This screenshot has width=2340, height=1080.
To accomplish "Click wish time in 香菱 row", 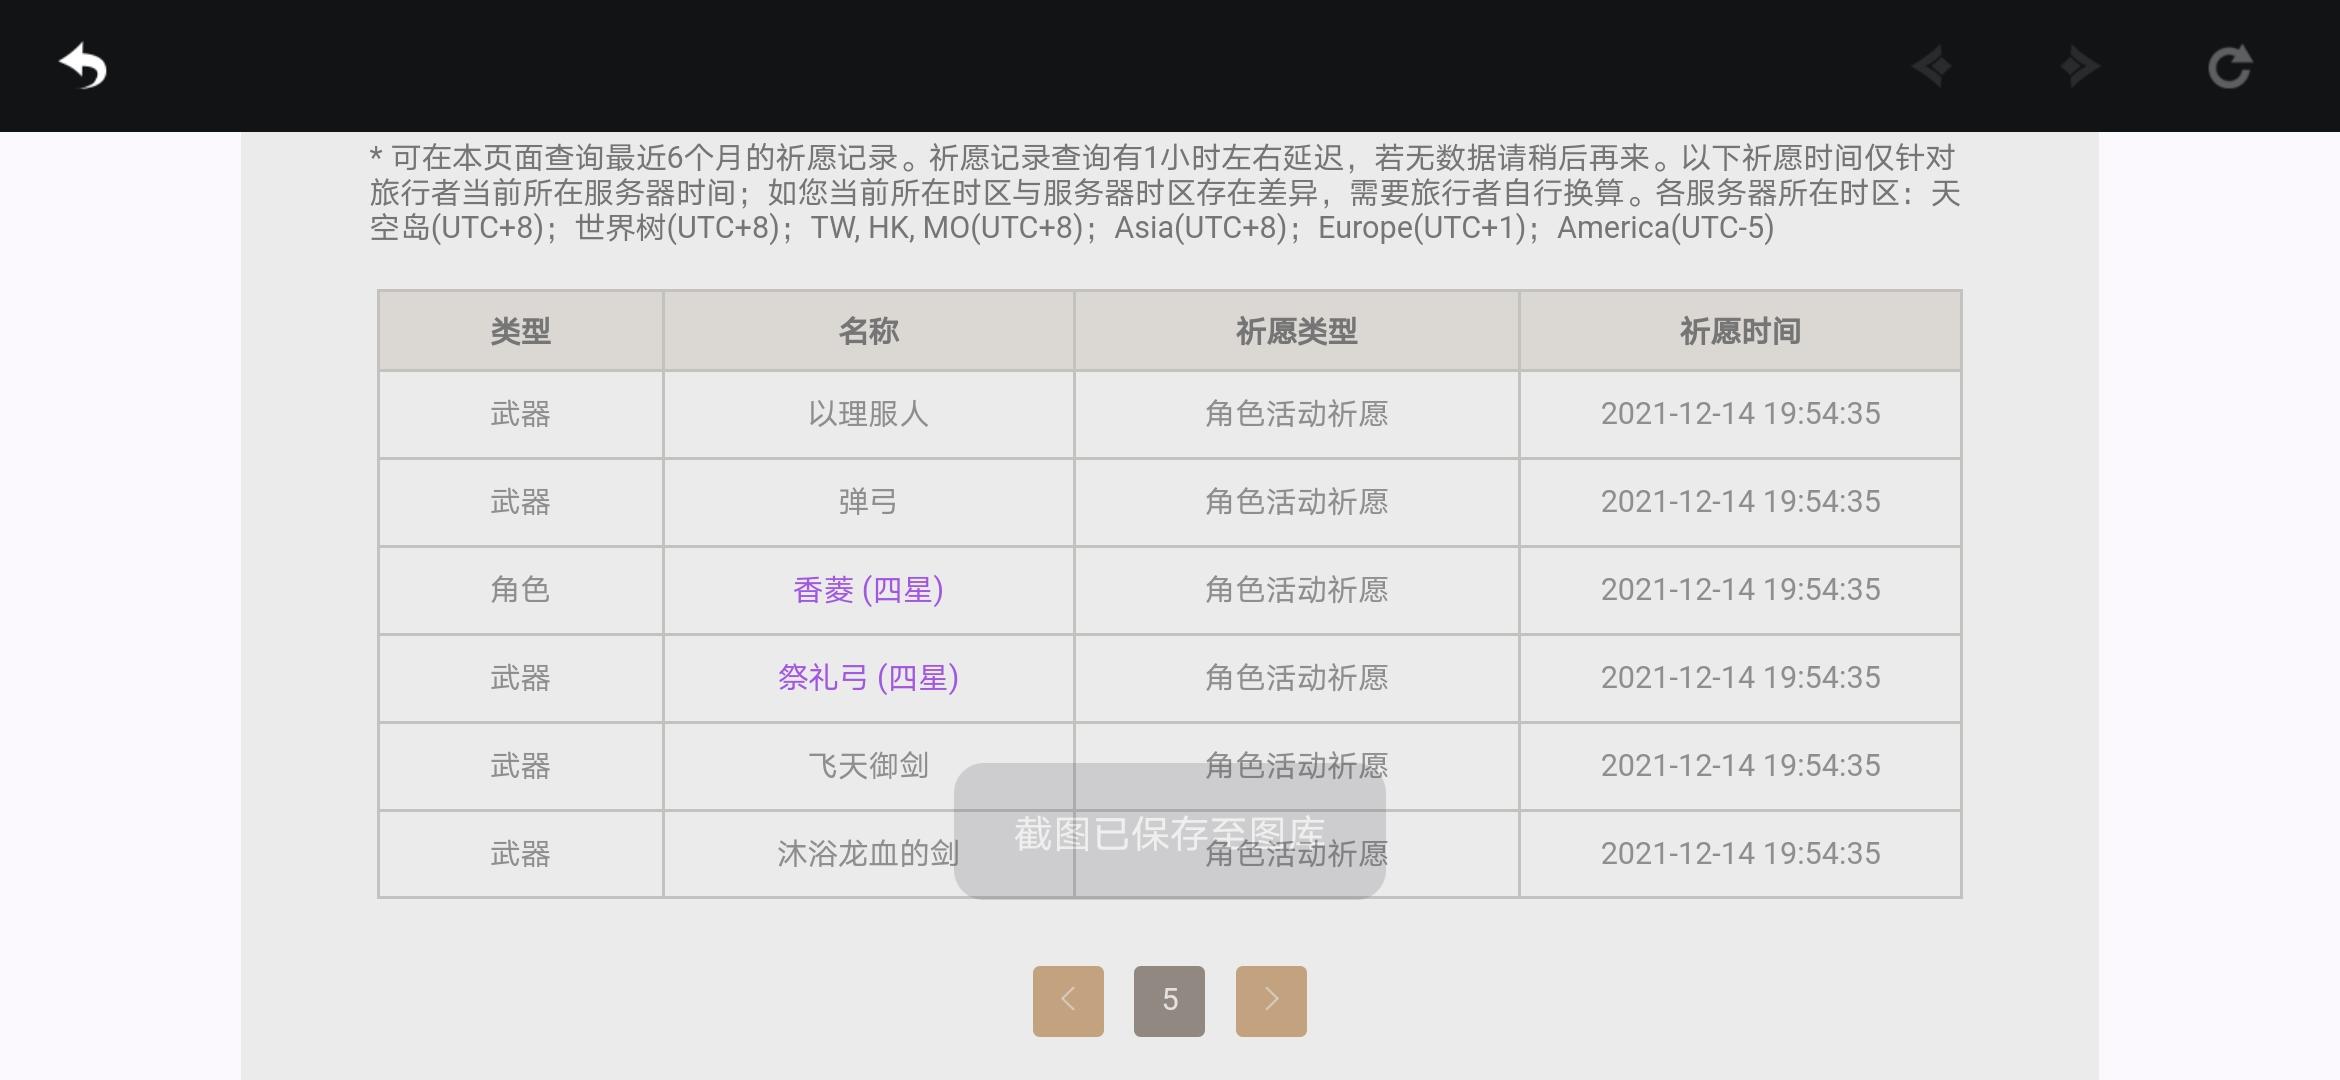I will pos(1740,590).
